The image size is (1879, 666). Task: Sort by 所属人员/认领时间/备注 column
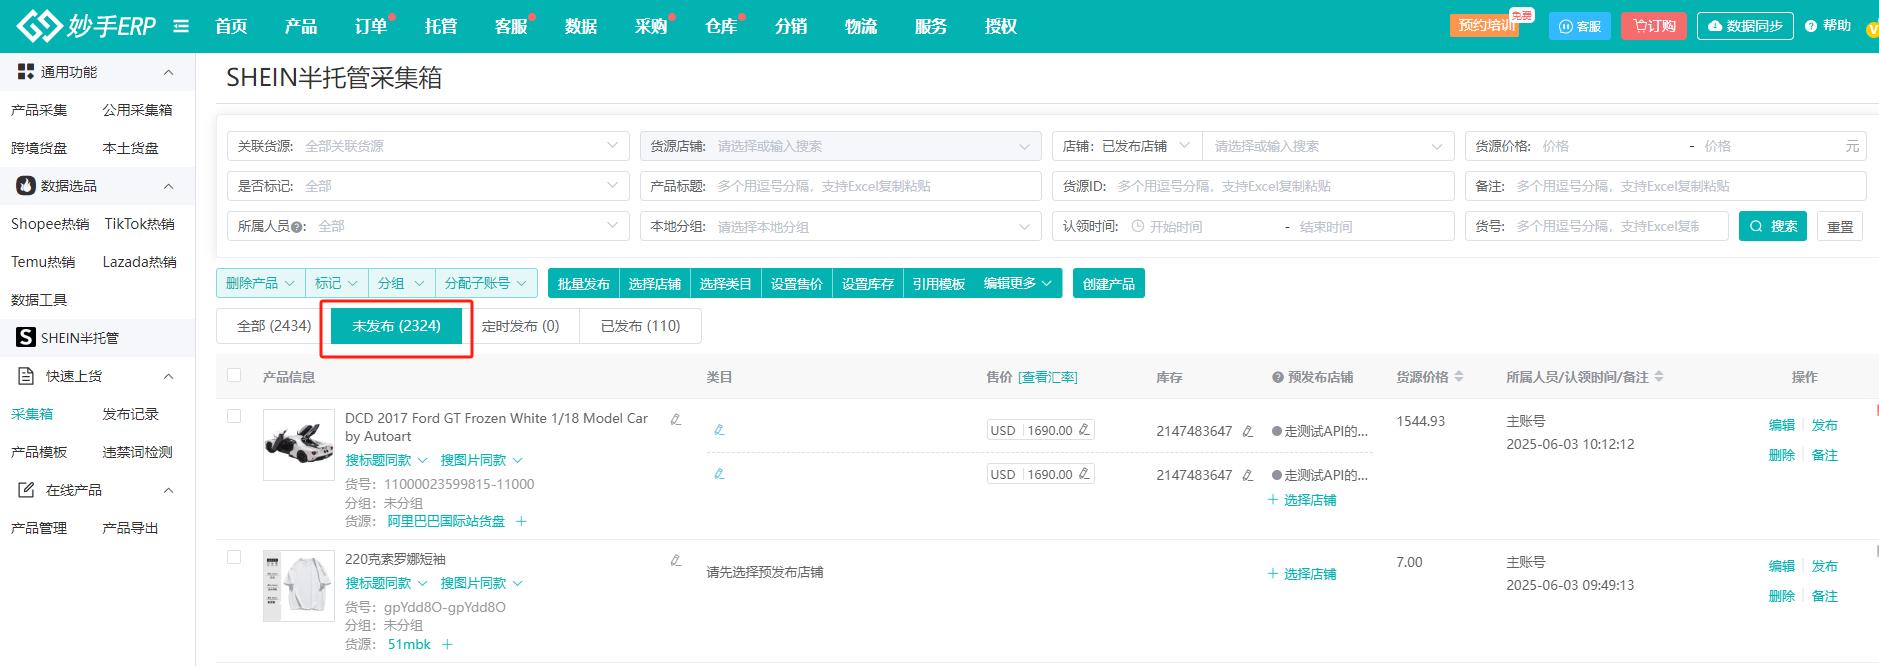click(1659, 377)
